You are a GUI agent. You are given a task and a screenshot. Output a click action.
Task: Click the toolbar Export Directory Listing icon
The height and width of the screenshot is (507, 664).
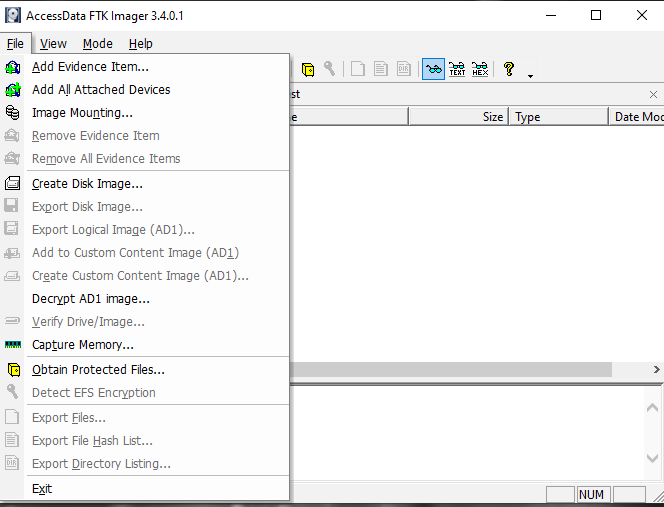click(x=404, y=69)
